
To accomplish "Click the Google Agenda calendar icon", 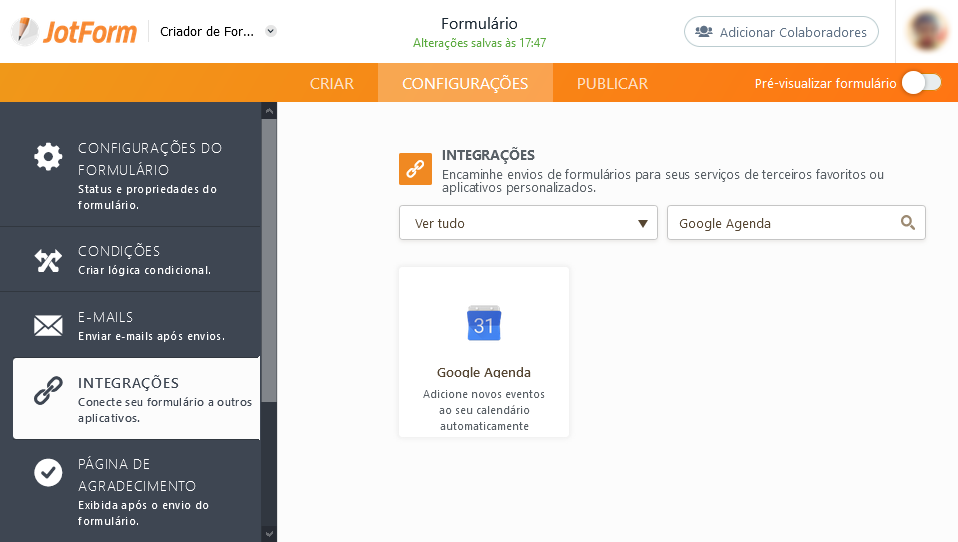I will 484,323.
